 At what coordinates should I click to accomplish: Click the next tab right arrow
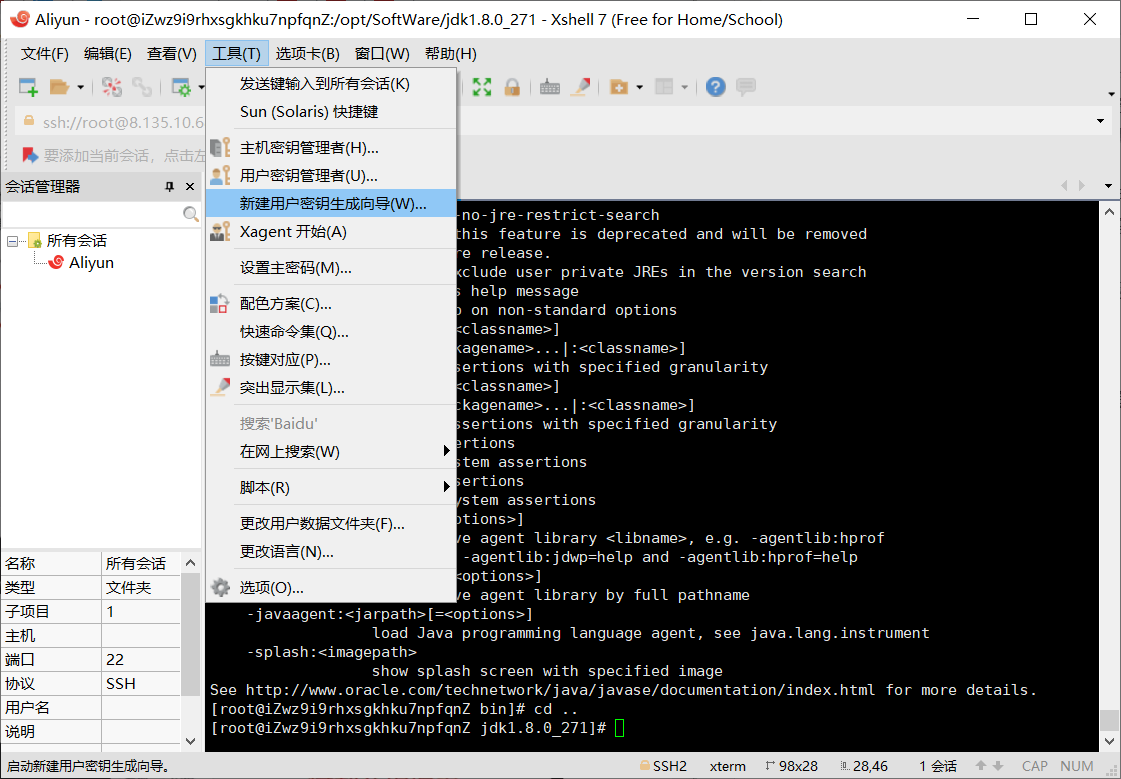point(1082,186)
